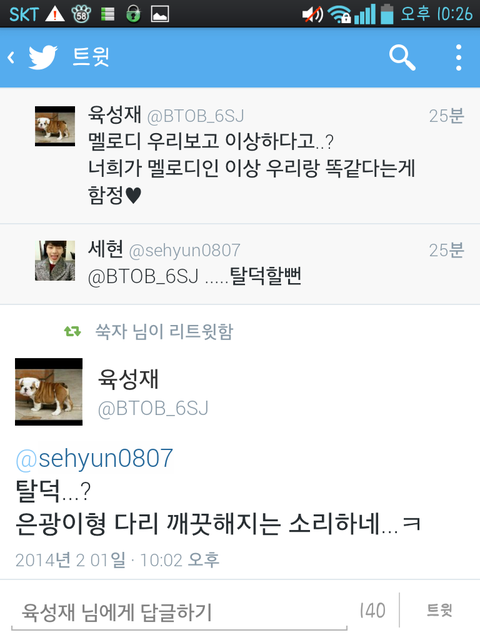480x640 pixels.
Task: Tap the Wi-Fi status icon
Action: 340,15
